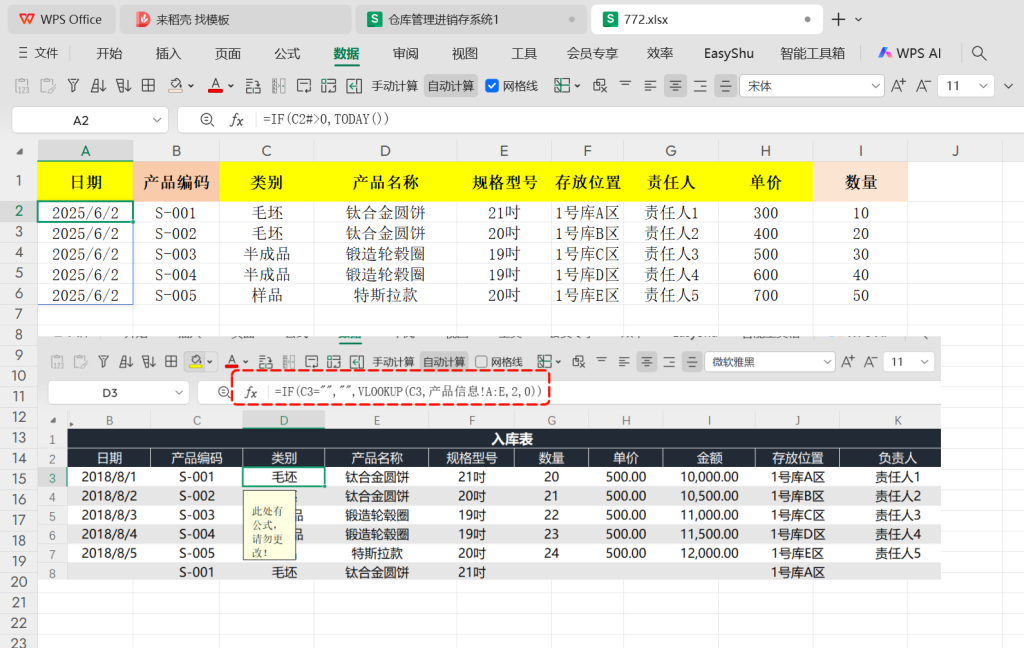Set top vertical alignment icon
This screenshot has height=648, width=1024.
click(625, 84)
